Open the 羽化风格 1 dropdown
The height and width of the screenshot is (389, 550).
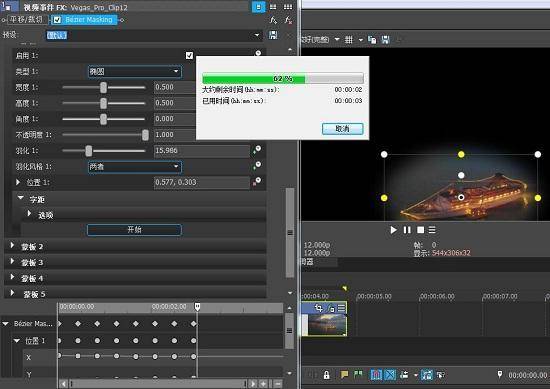135,167
